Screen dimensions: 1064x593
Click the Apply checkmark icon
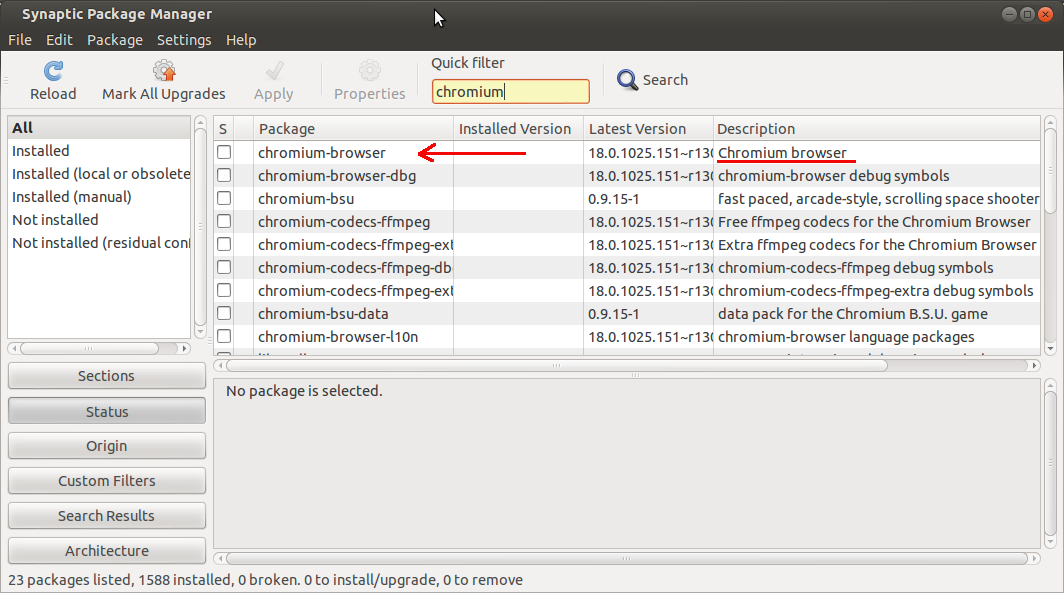pos(273,71)
